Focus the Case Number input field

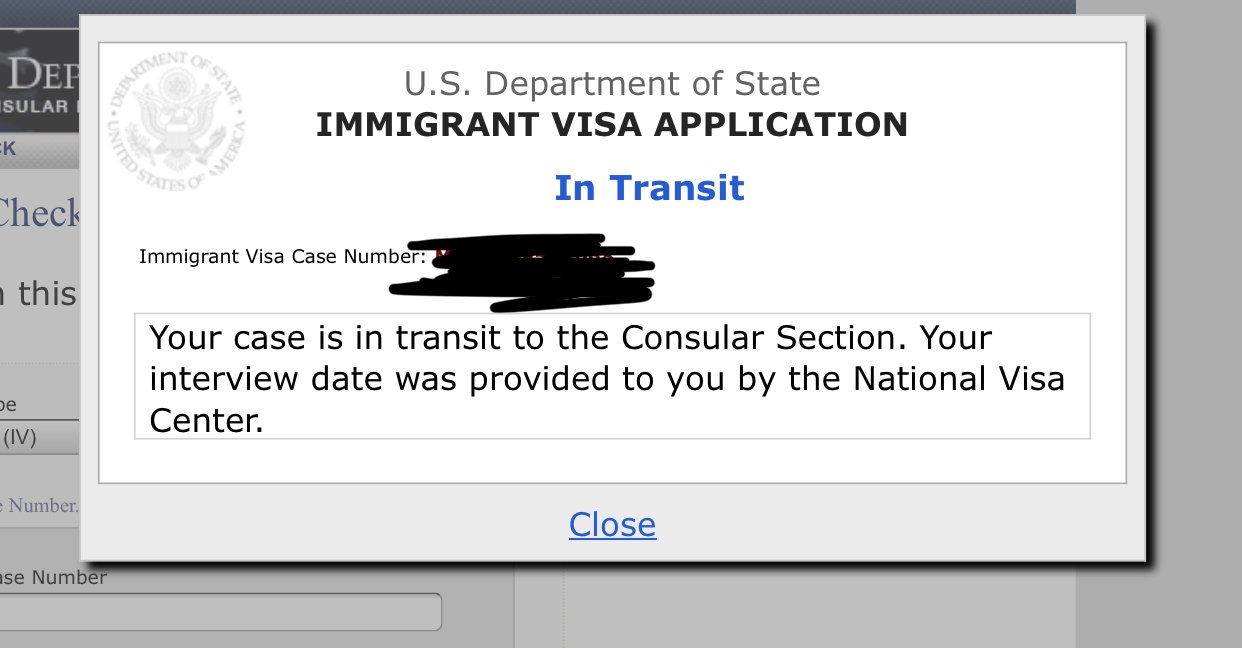point(220,611)
